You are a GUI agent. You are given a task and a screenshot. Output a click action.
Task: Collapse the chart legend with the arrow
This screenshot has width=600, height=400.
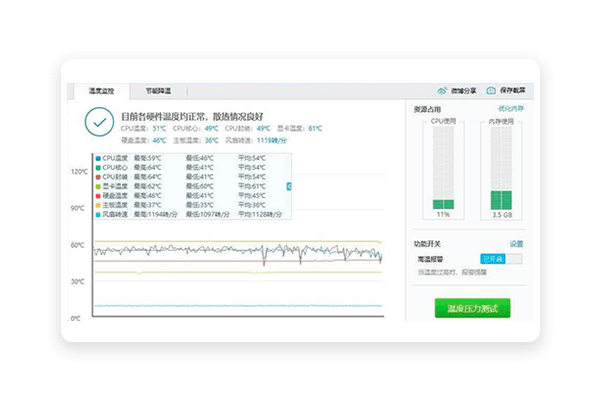[x=289, y=186]
